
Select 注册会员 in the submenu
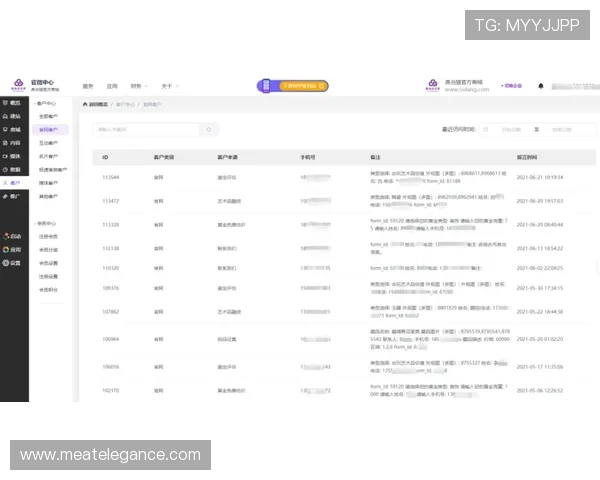[x=48, y=237]
